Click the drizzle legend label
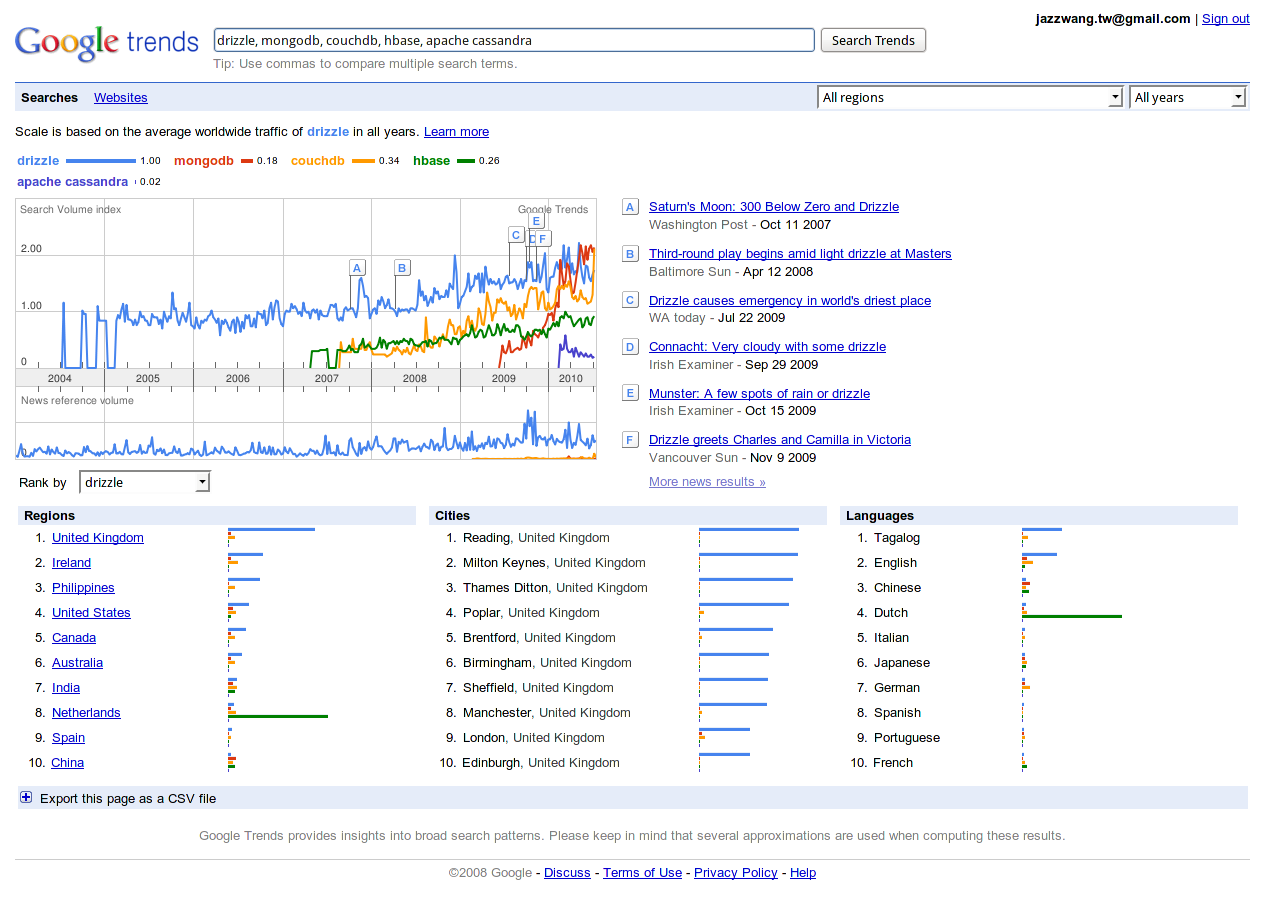The width and height of the screenshot is (1265, 904). (38, 161)
